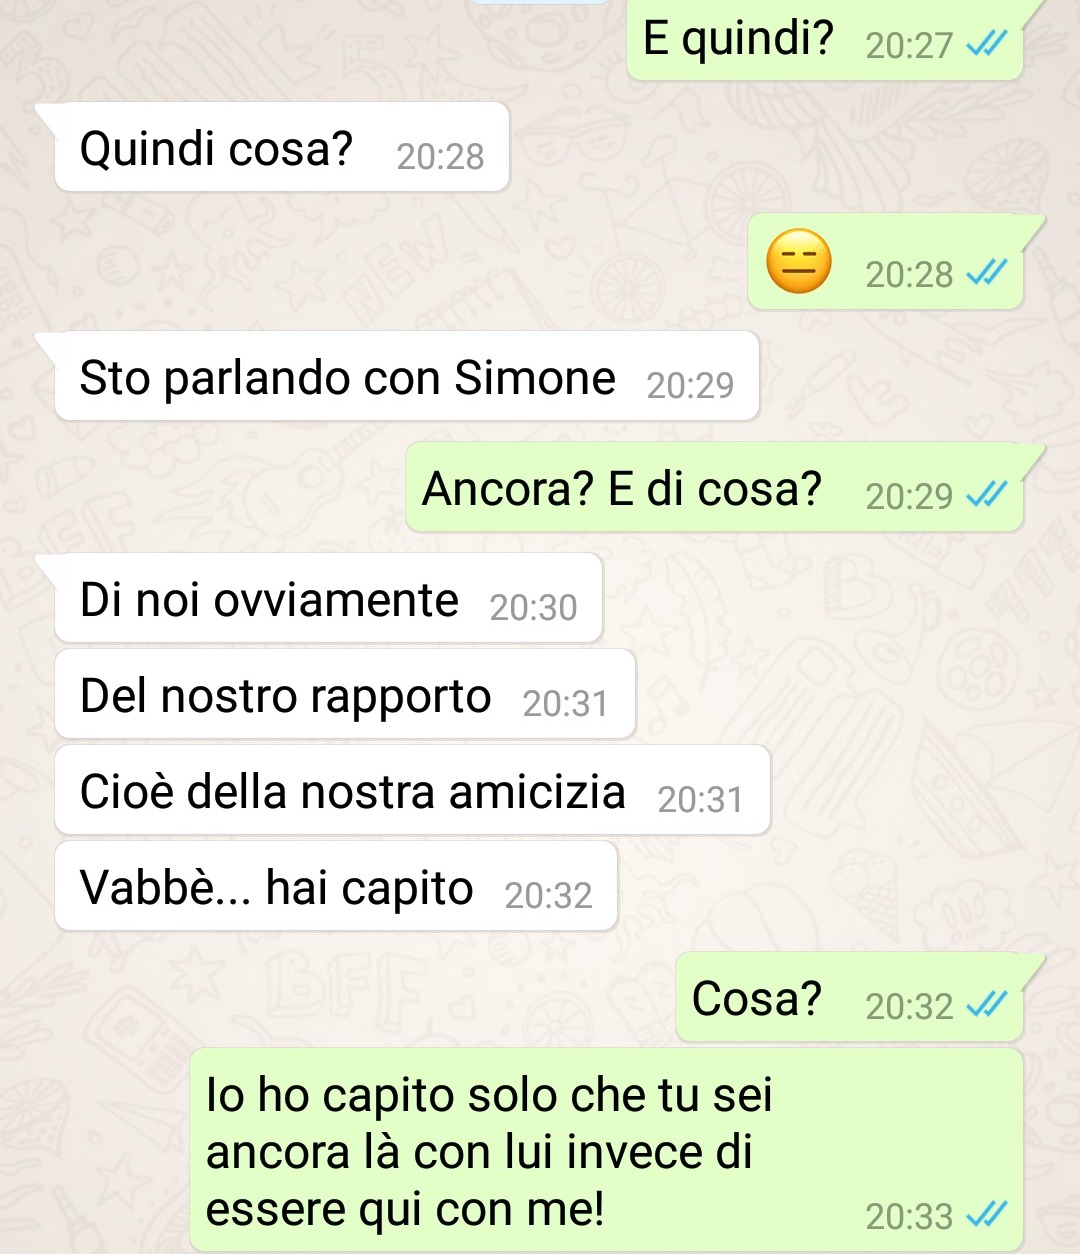
Task: Select 'Sto parlando con Simone' message
Action: point(407,376)
